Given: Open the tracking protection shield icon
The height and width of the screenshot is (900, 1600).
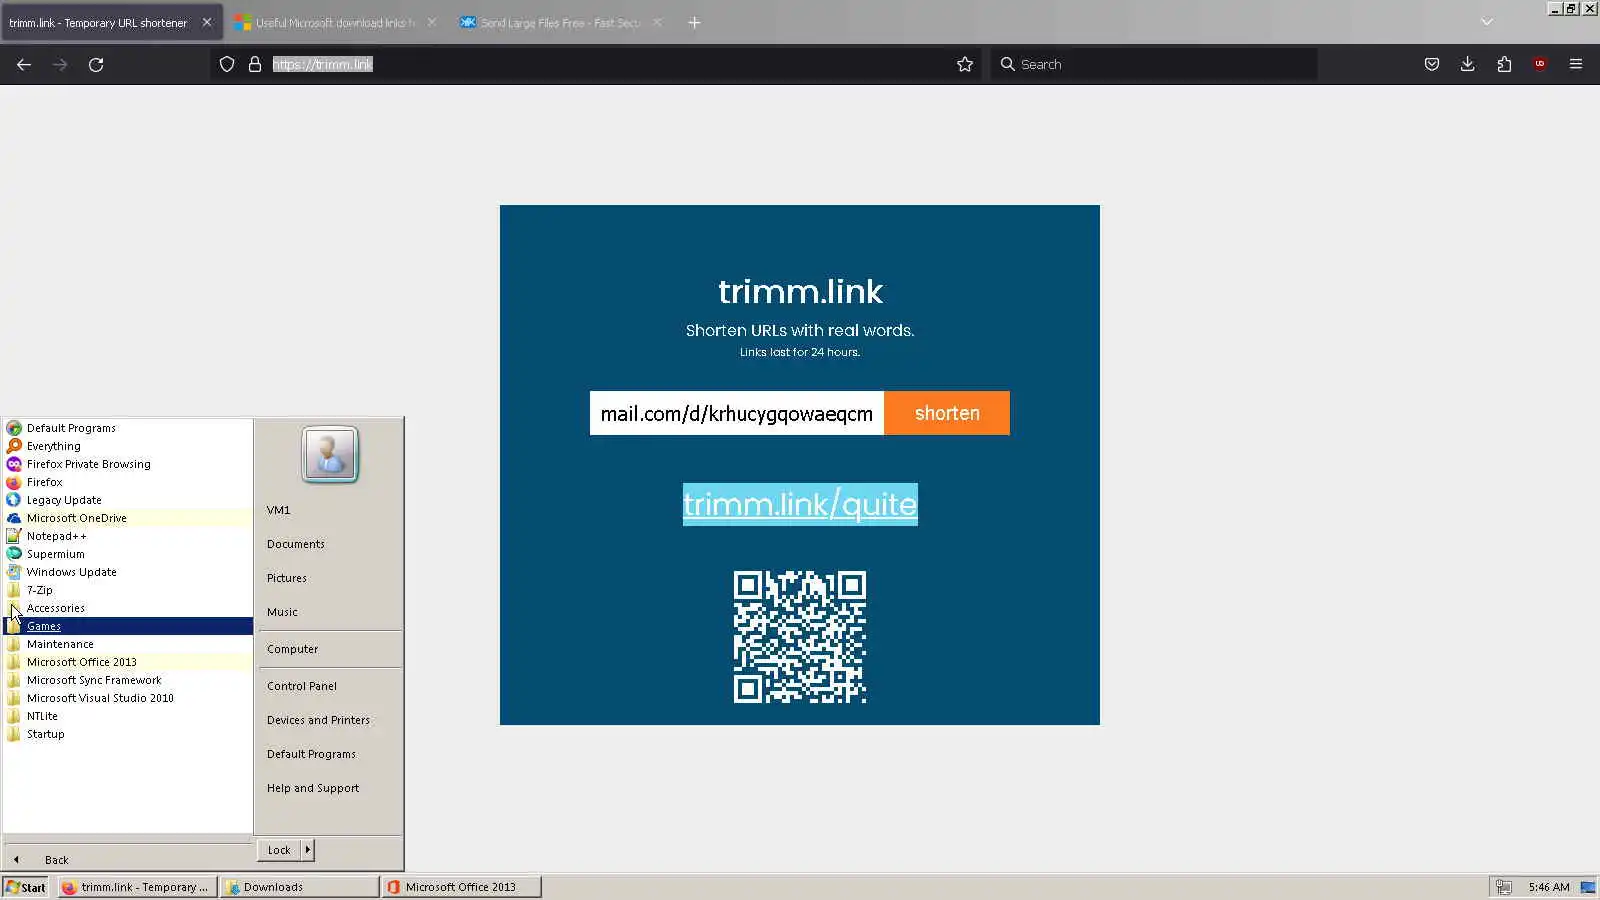Looking at the screenshot, I should point(227,64).
